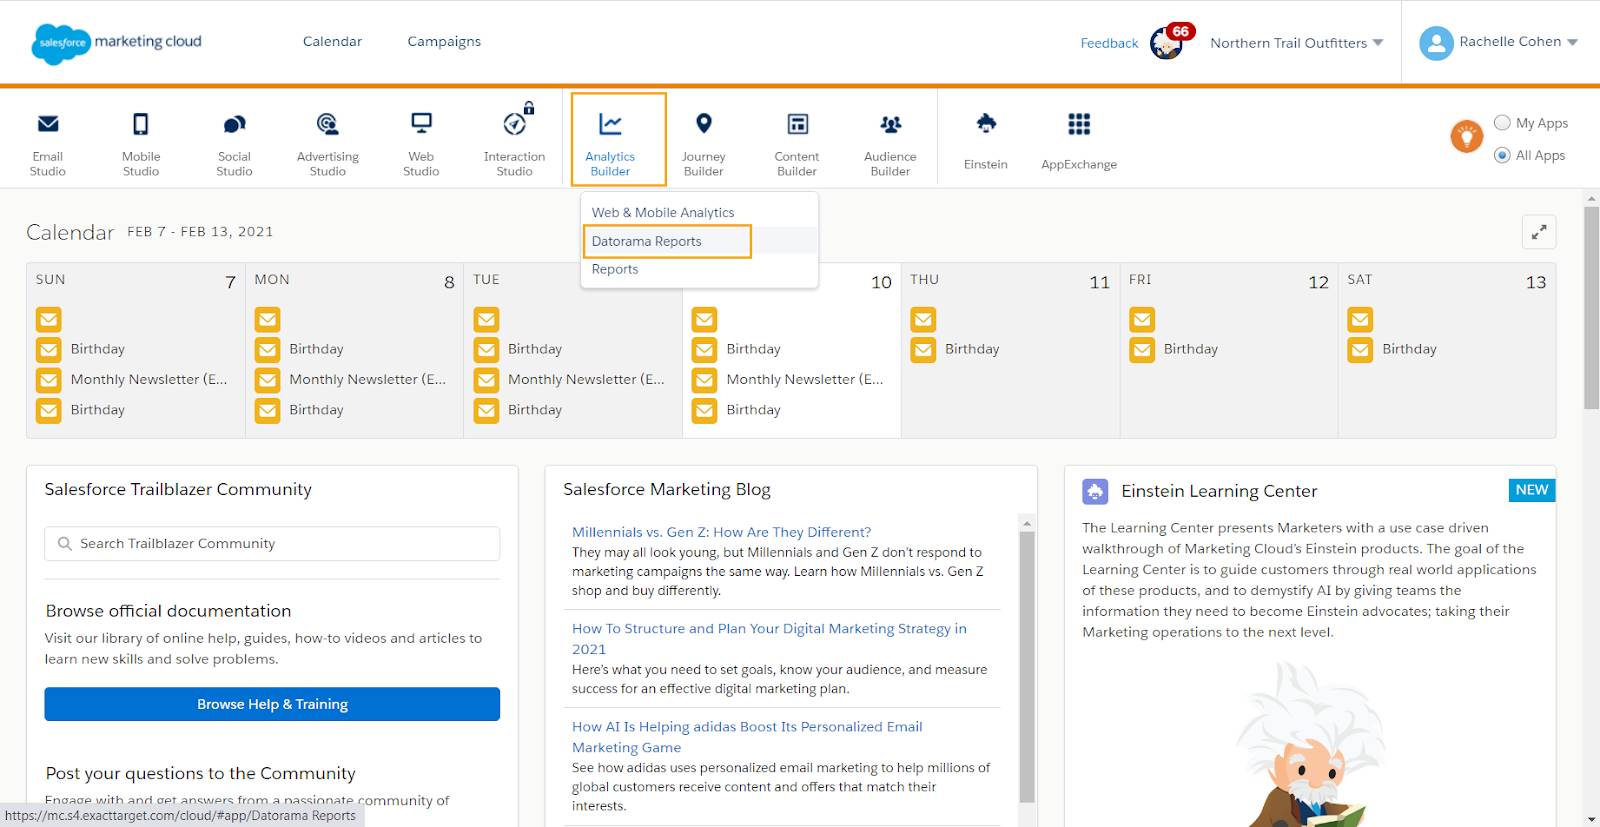Image resolution: width=1600 pixels, height=827 pixels.
Task: Click the orange lightbulb tips icon
Action: [x=1466, y=136]
